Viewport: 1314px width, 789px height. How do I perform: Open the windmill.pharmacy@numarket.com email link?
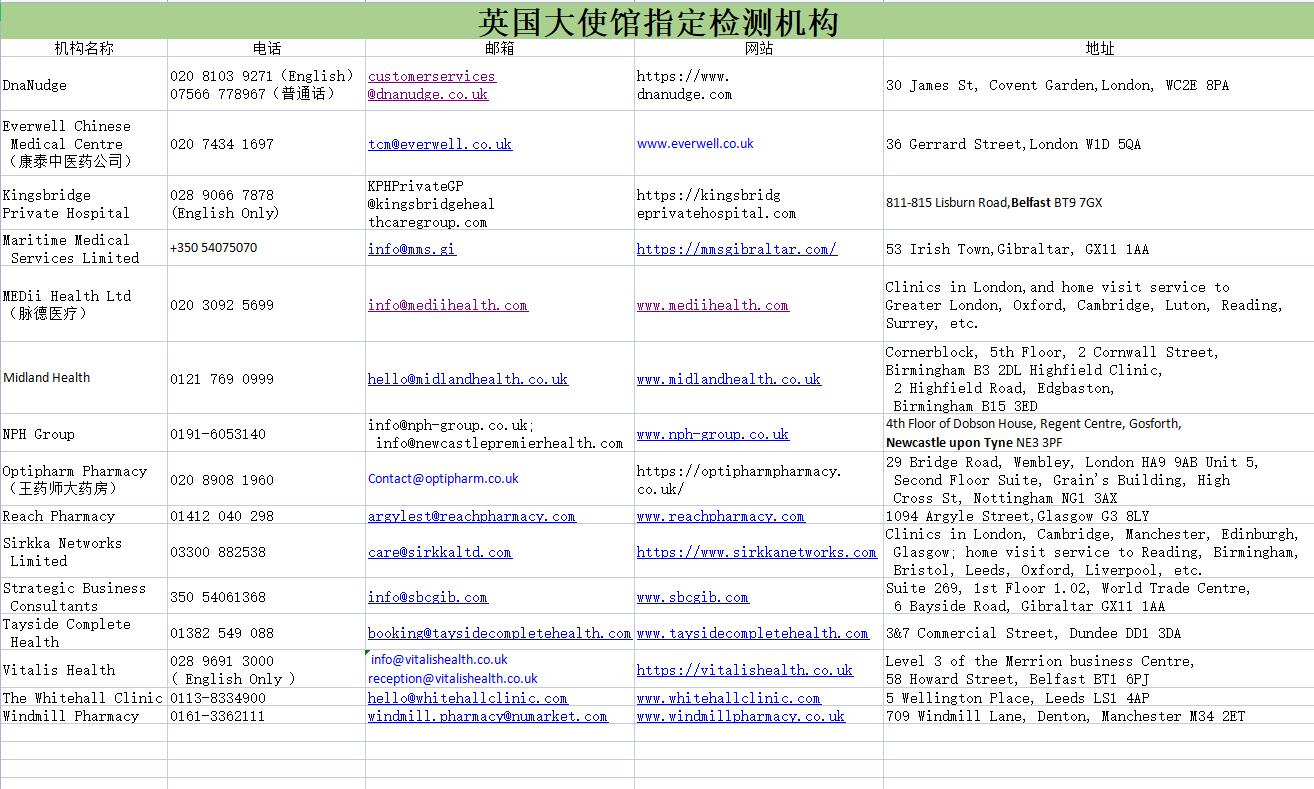tap(488, 716)
